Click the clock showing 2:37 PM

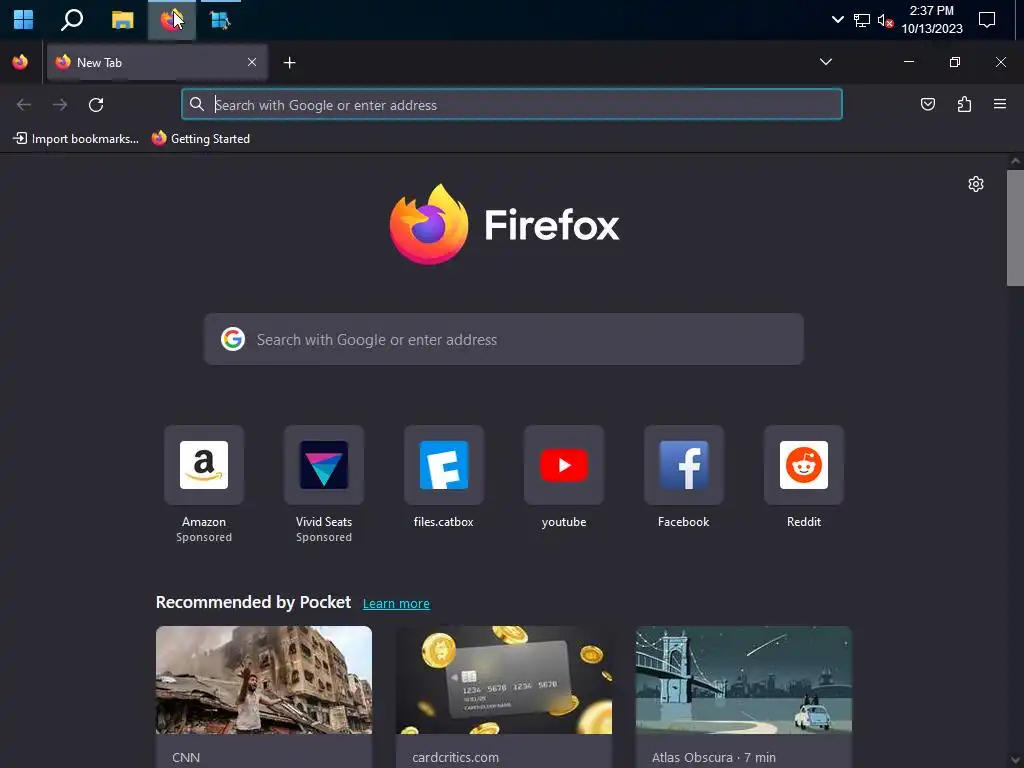[x=932, y=20]
